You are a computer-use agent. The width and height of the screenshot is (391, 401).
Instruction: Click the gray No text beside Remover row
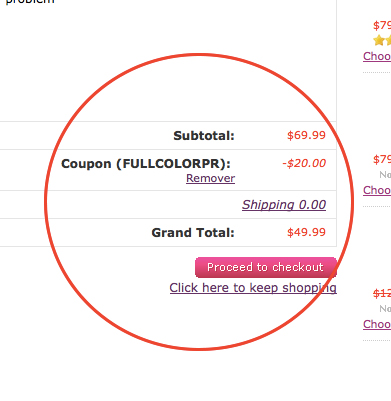[x=385, y=175]
